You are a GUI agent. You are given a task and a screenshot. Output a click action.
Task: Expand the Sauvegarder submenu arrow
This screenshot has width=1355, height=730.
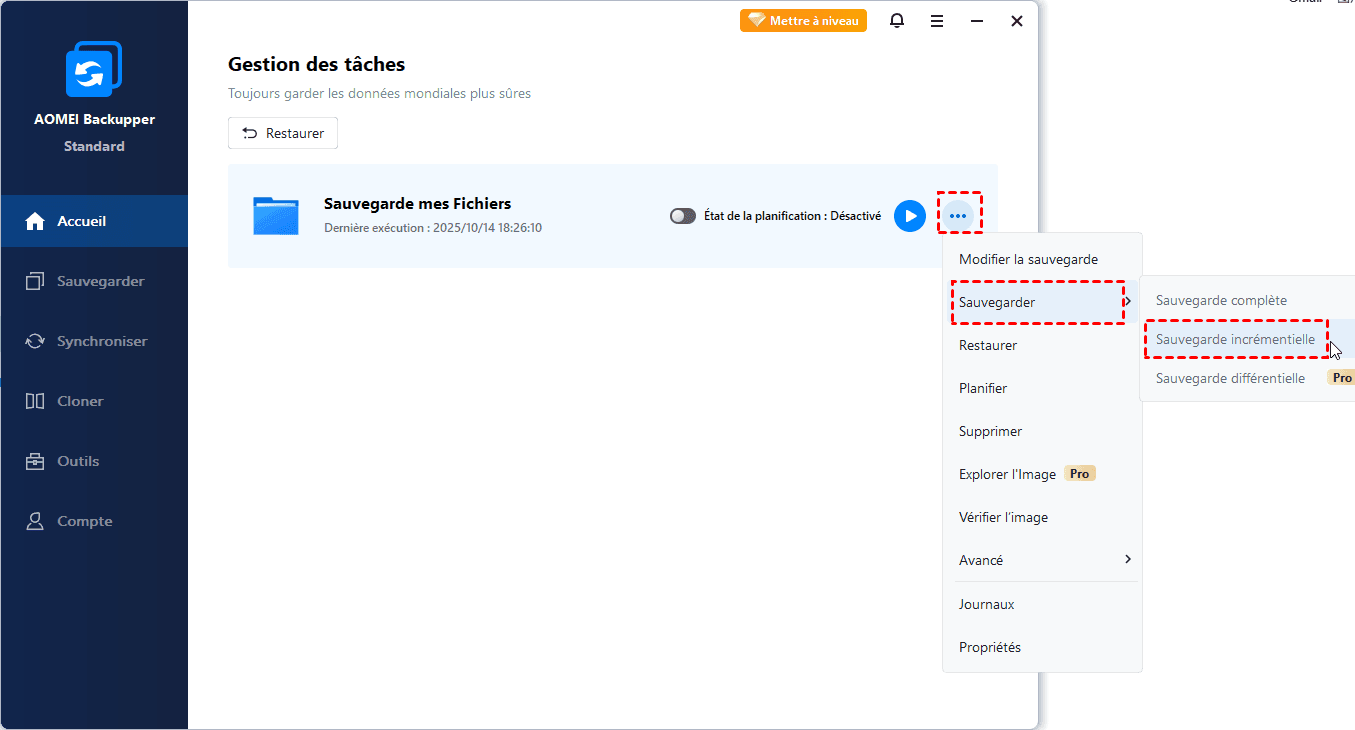click(1127, 302)
